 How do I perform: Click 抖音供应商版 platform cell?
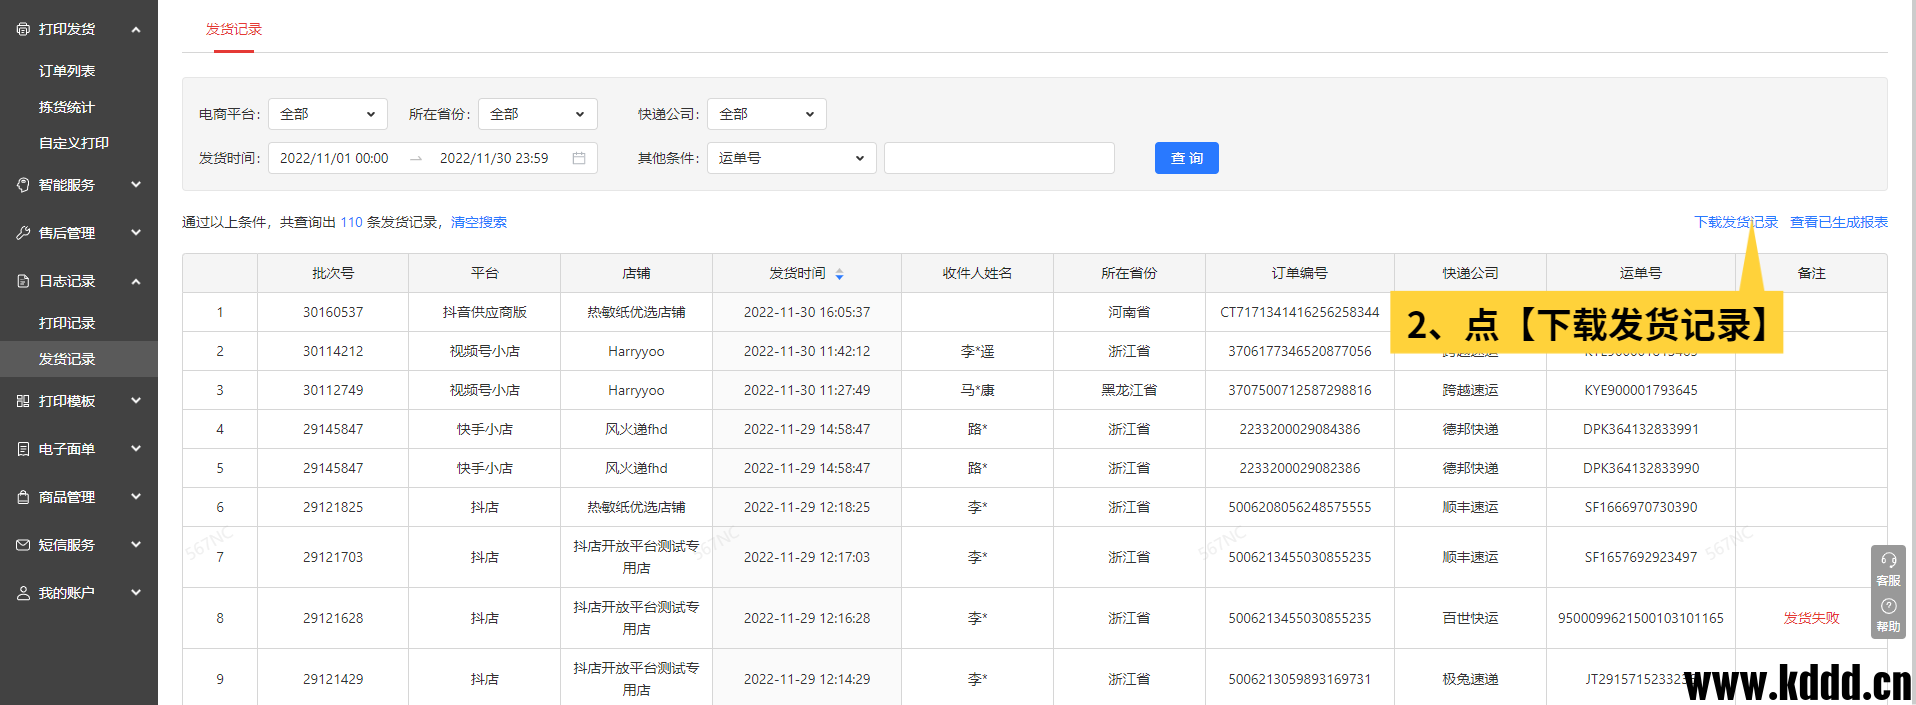point(485,312)
